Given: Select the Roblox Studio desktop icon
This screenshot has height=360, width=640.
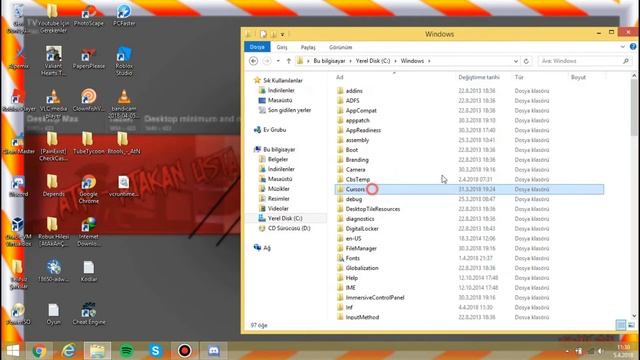Looking at the screenshot, I should [x=124, y=61].
